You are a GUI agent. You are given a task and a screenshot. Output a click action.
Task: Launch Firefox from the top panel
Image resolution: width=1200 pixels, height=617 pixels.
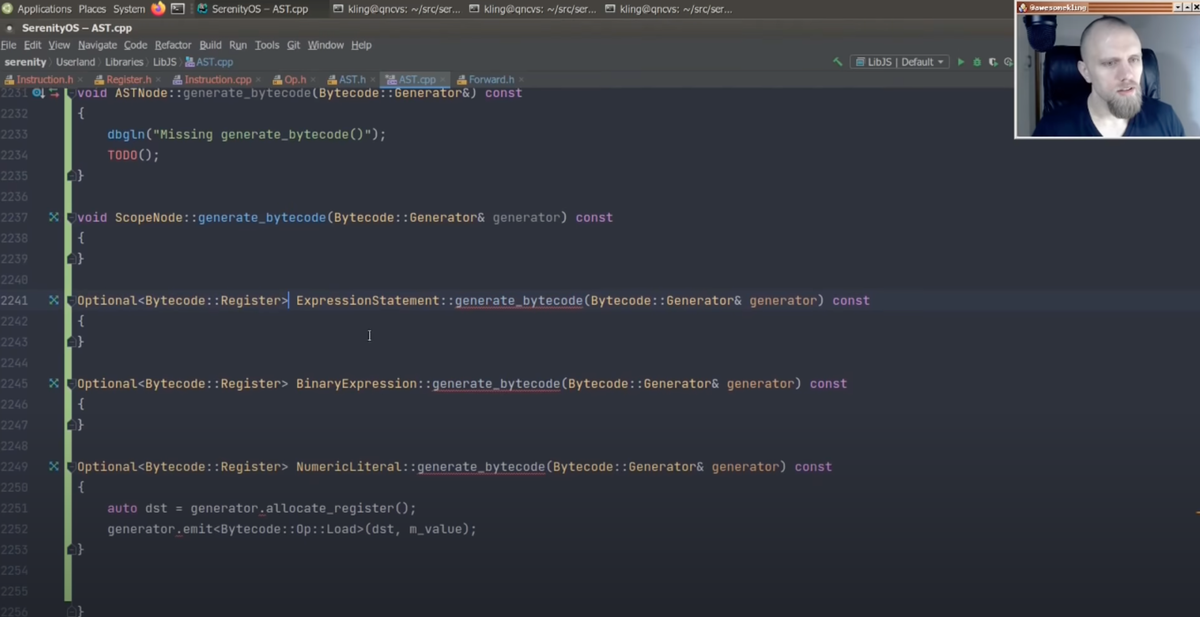158,9
